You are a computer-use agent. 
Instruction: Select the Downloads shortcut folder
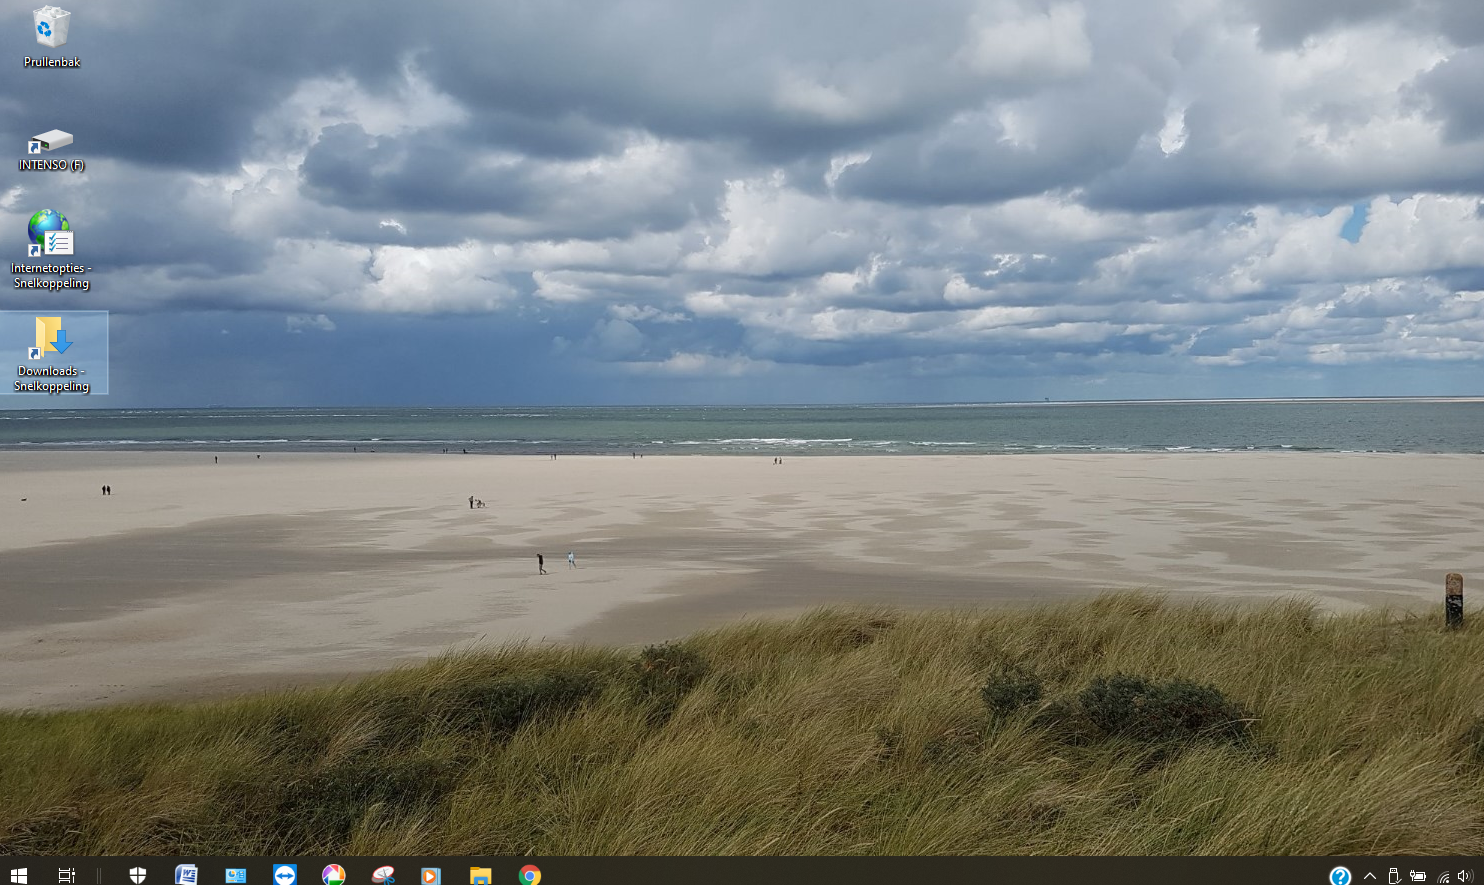(52, 353)
